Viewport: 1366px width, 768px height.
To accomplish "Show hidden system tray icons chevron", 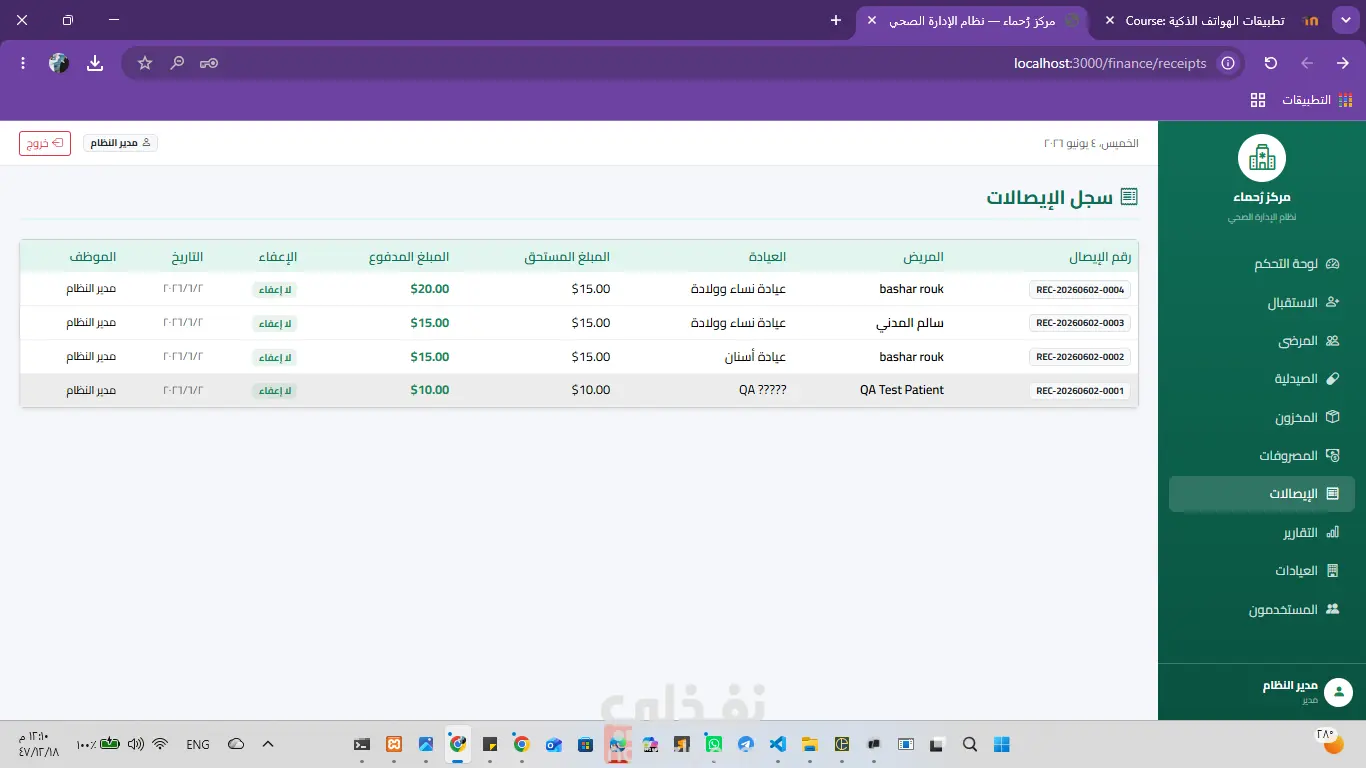I will coord(268,744).
